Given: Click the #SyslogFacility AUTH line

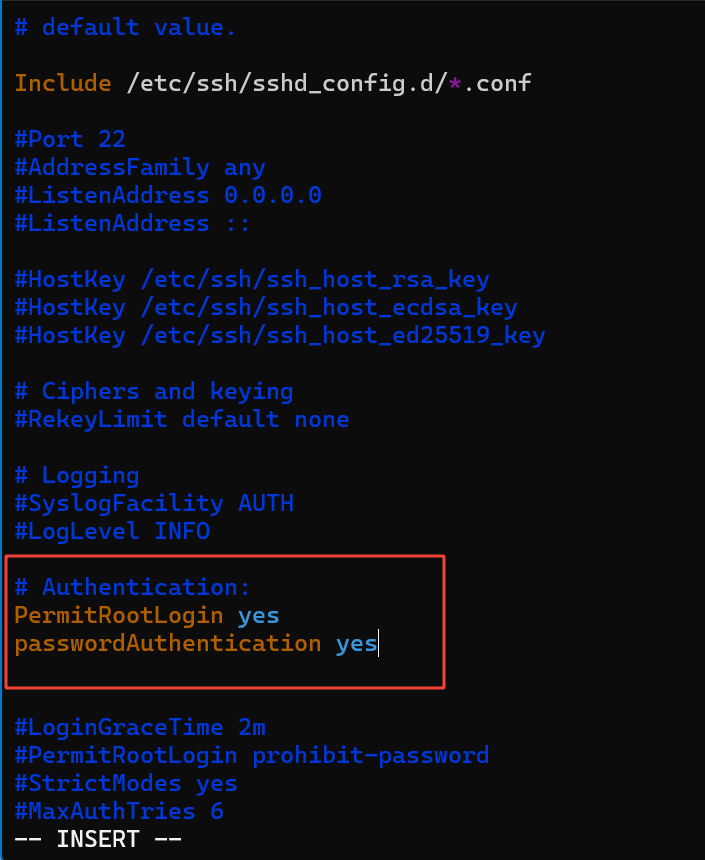Looking at the screenshot, I should (153, 503).
